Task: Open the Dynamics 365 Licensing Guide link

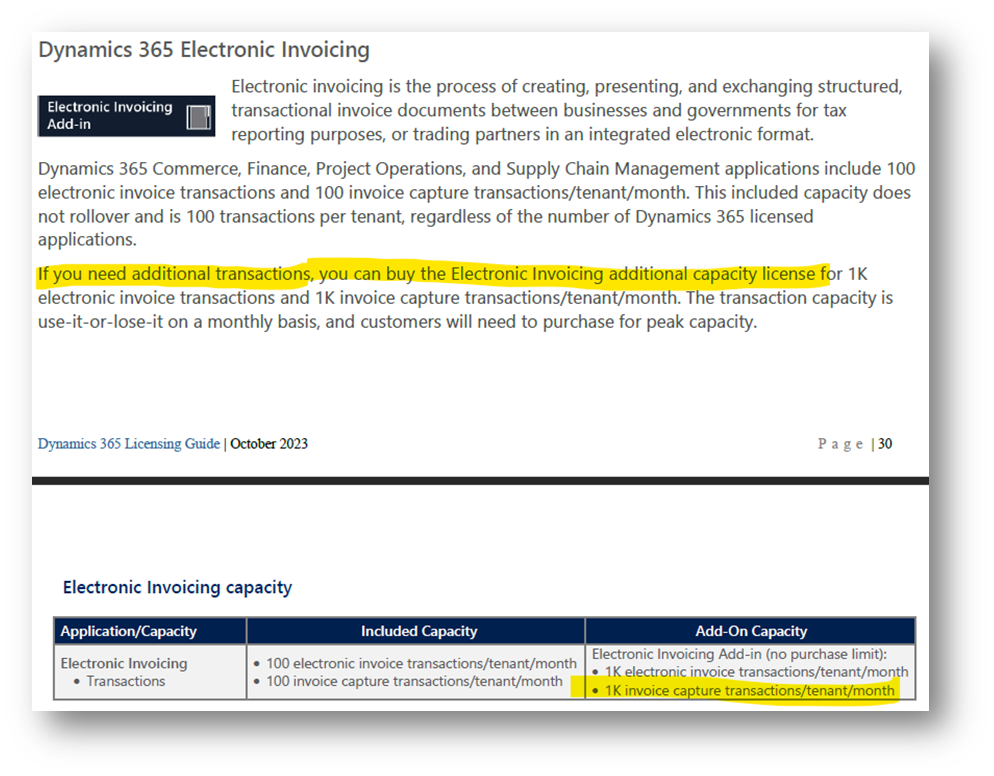Action: coord(129,444)
